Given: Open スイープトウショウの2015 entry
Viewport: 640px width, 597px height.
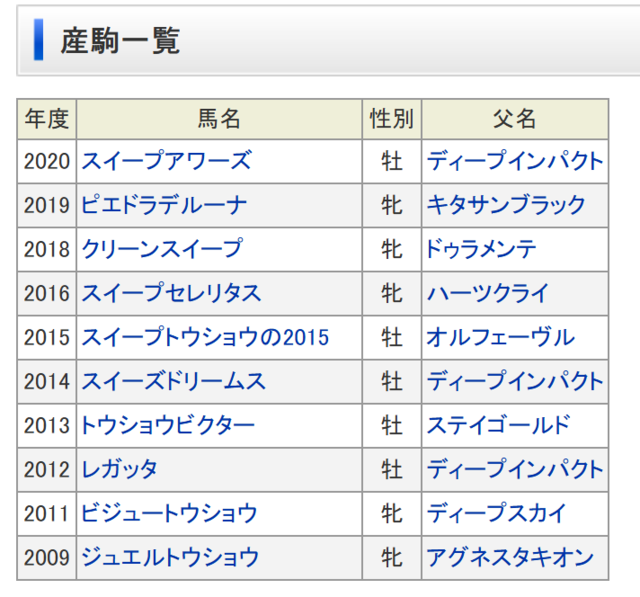Looking at the screenshot, I should (x=205, y=337).
